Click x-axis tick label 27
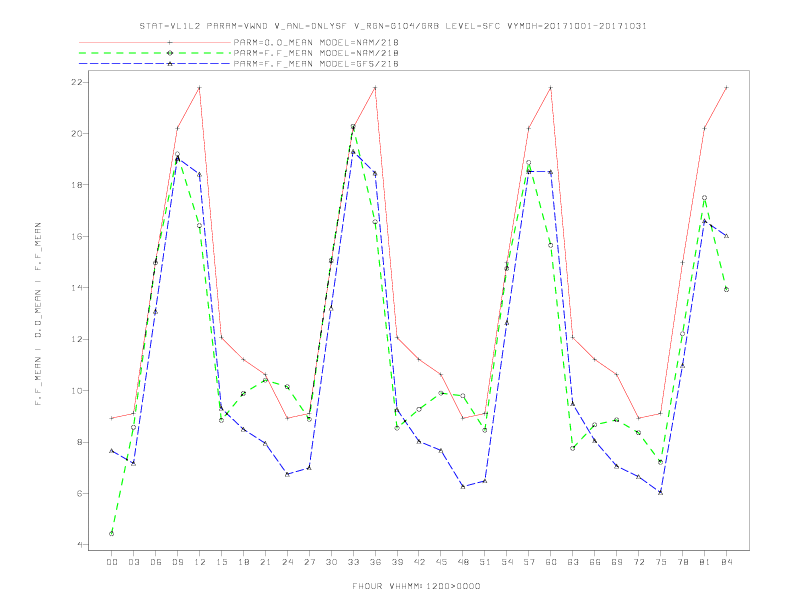Image resolution: width=792 pixels, height=612 pixels. [309, 562]
